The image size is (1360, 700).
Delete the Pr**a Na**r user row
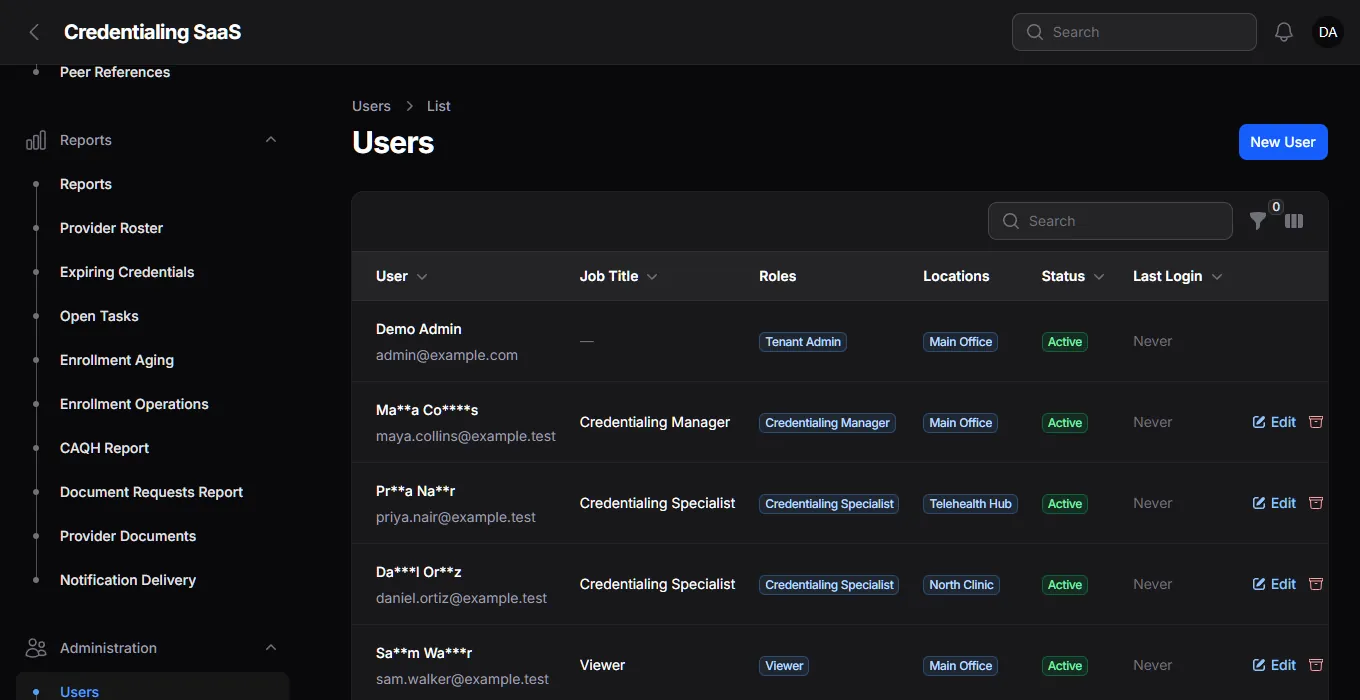click(x=1316, y=503)
